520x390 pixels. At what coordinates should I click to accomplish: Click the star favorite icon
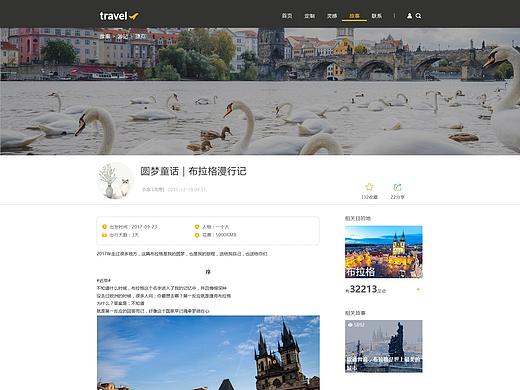pos(369,187)
